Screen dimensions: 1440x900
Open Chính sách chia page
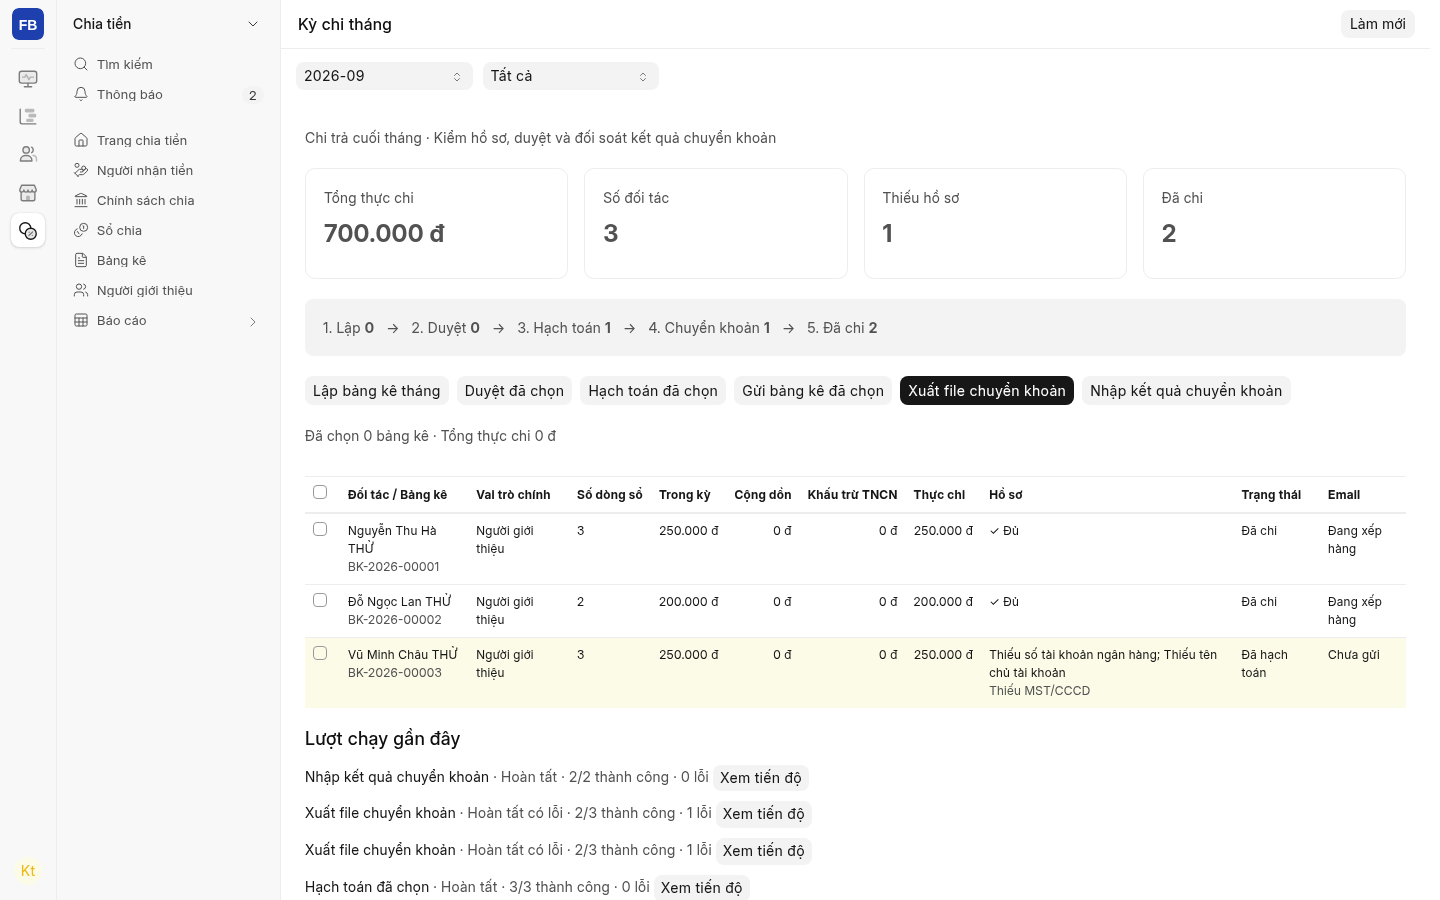168,200
